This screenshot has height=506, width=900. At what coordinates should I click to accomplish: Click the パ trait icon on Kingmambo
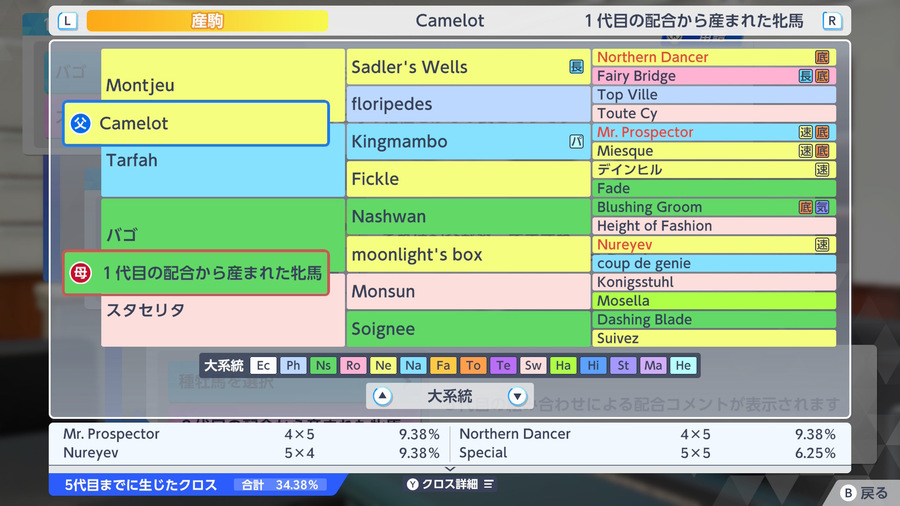click(576, 141)
